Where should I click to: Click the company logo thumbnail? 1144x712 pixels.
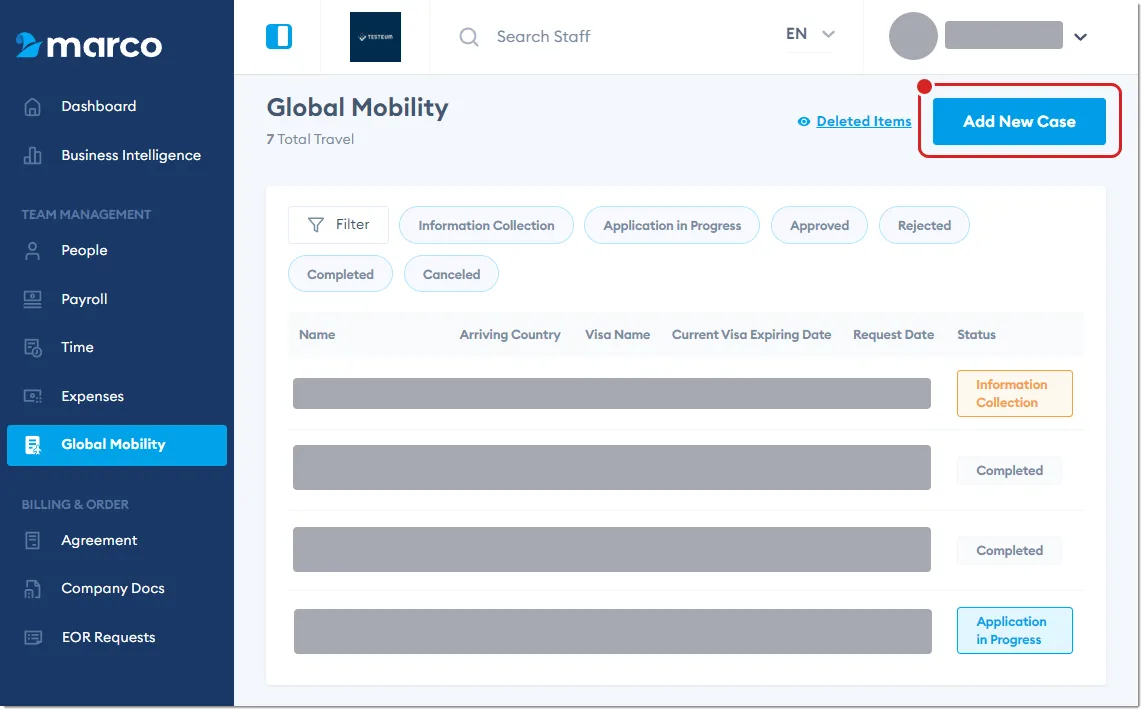[x=375, y=36]
